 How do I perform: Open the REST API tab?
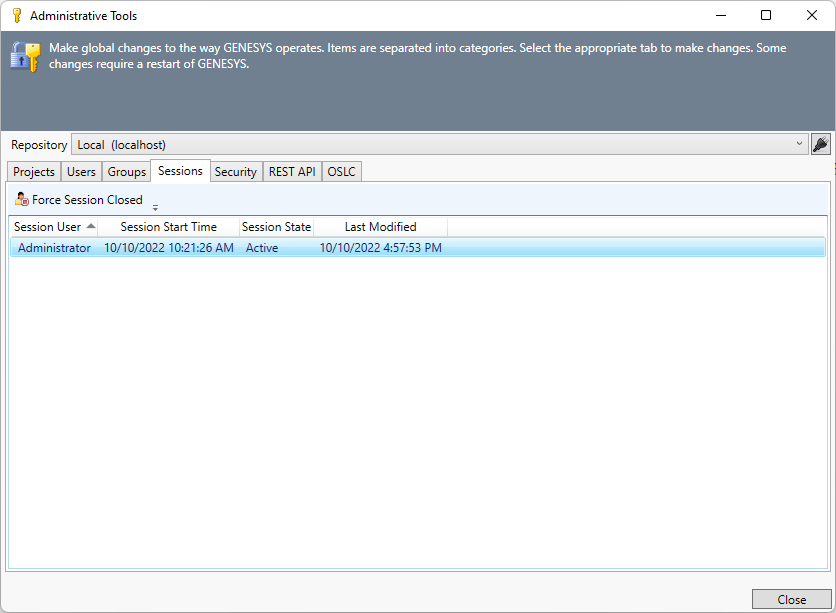pos(292,172)
